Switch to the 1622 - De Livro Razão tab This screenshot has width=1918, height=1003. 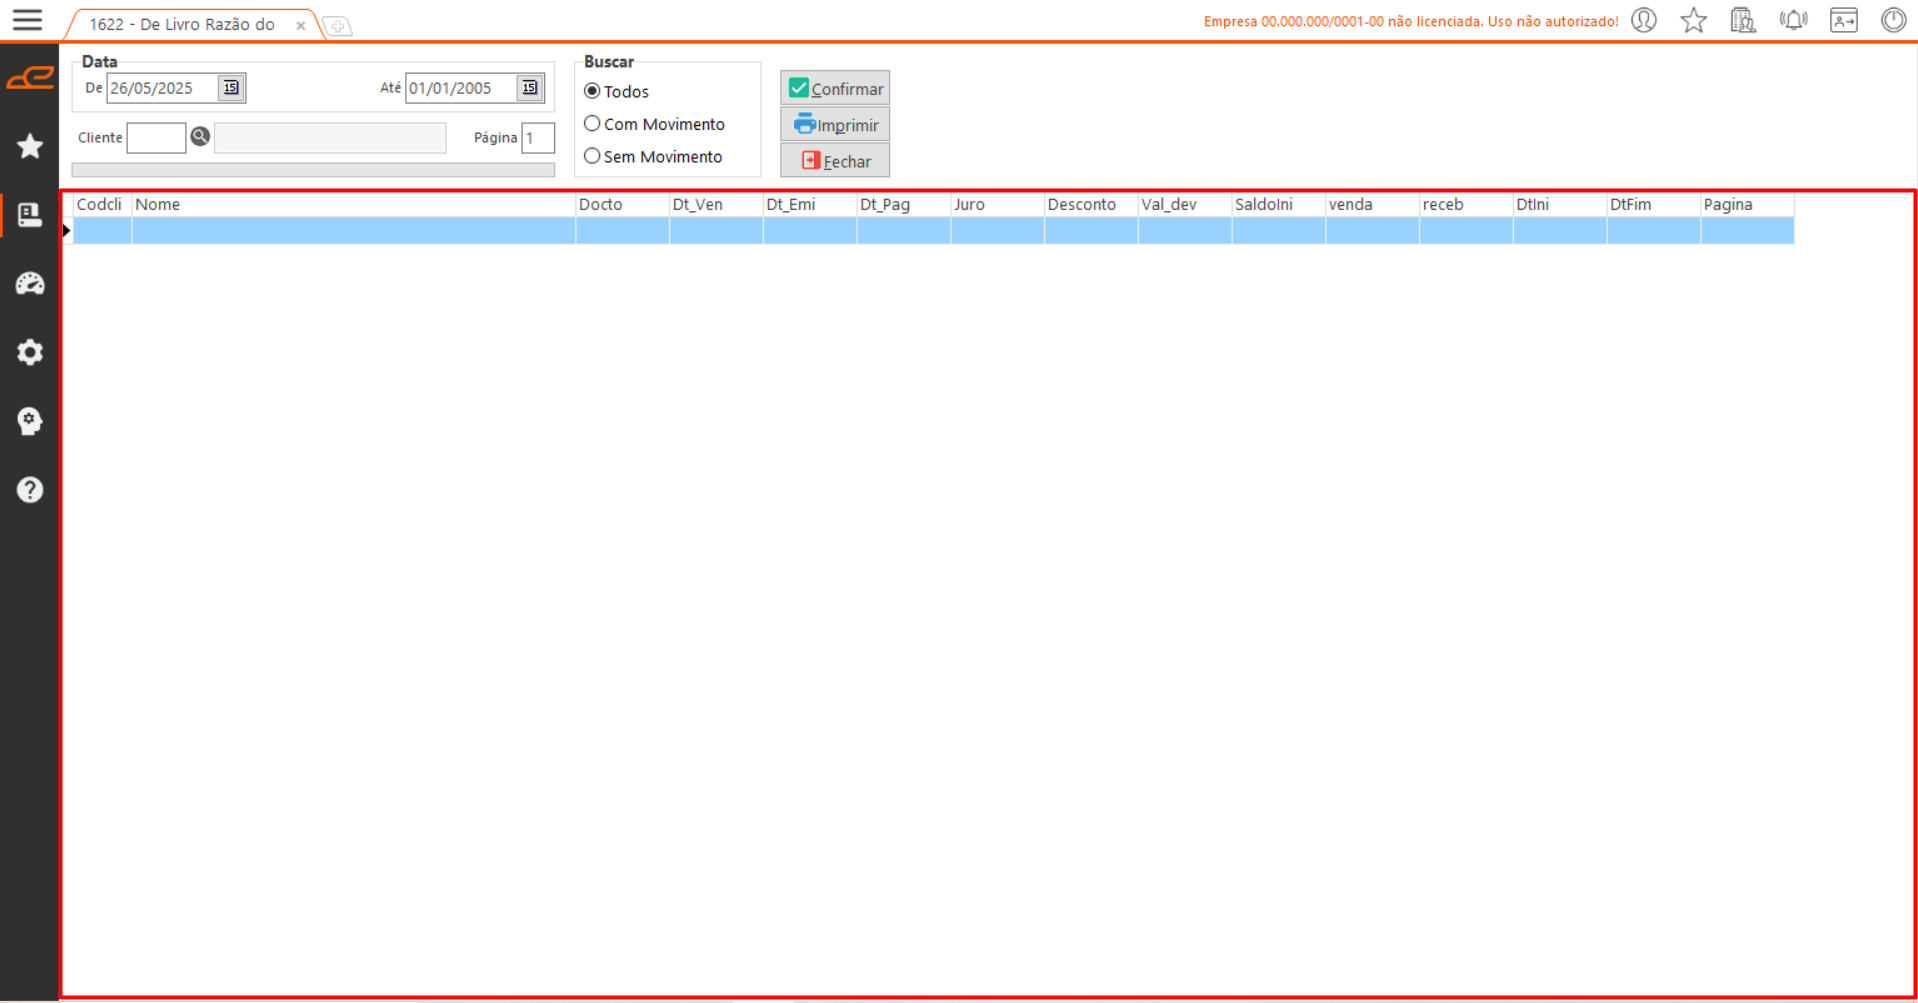click(x=182, y=25)
